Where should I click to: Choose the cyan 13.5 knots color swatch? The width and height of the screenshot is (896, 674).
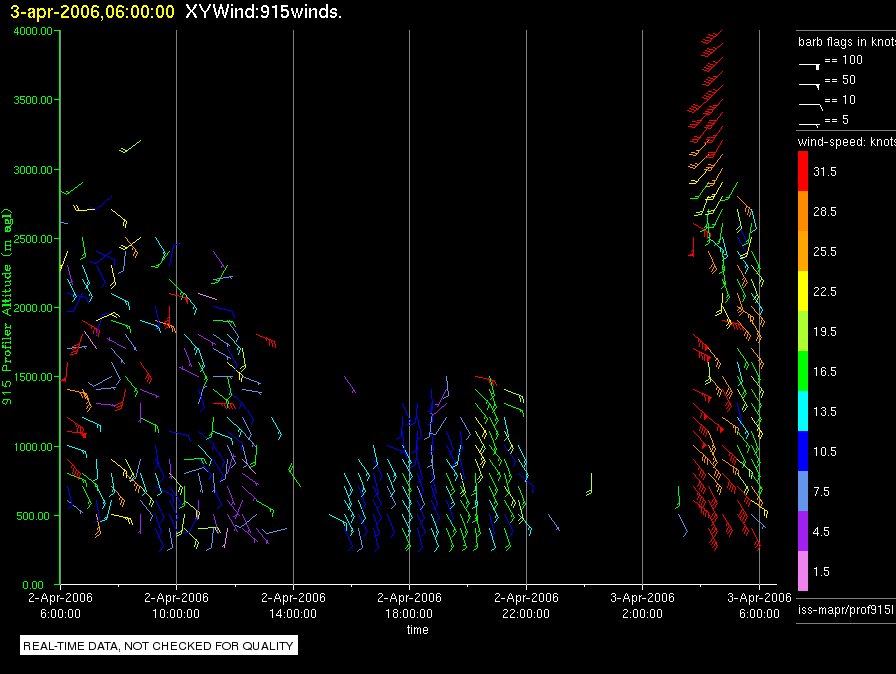click(x=802, y=411)
